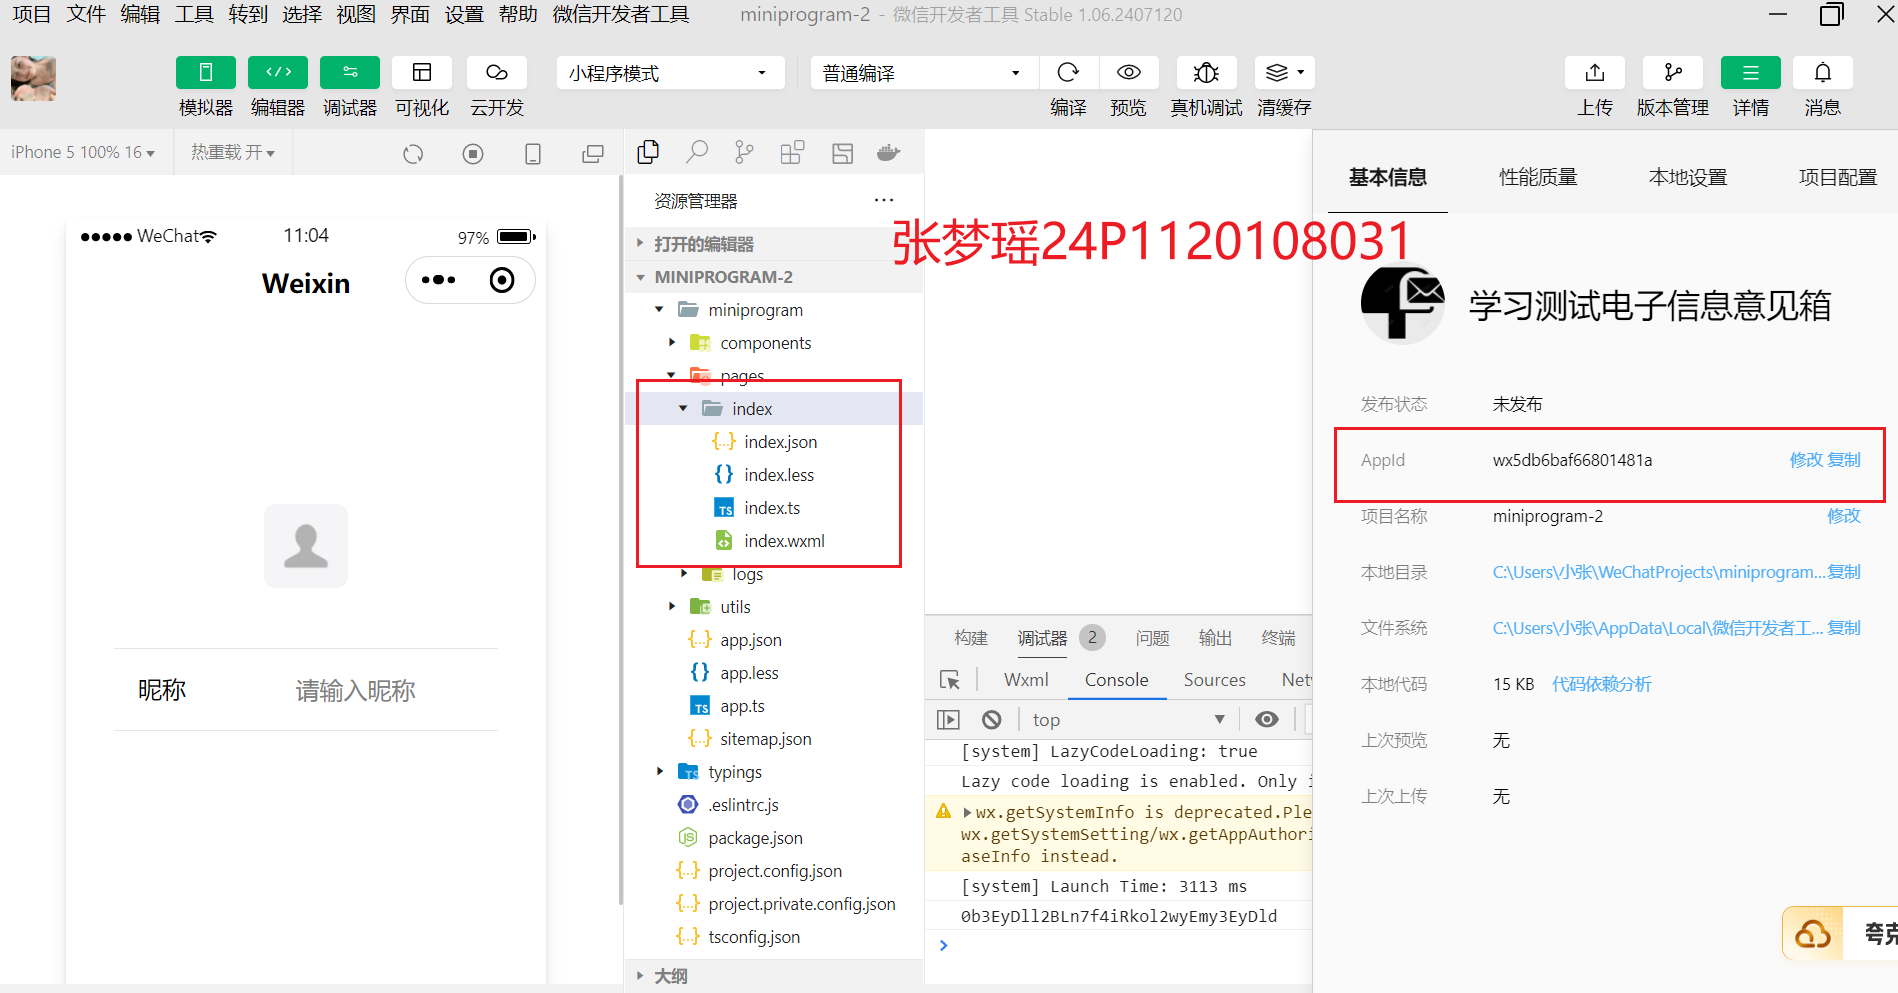Screen dimensions: 1898x993
Task: Toggle the console sidebar icon
Action: pos(948,720)
